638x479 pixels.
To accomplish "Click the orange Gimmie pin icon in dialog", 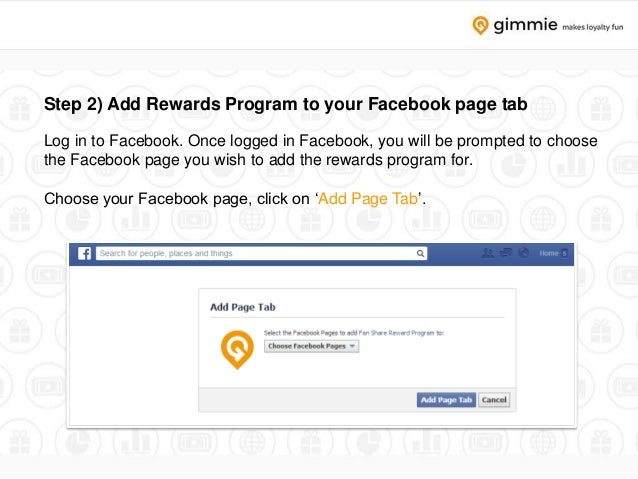I will tap(237, 350).
